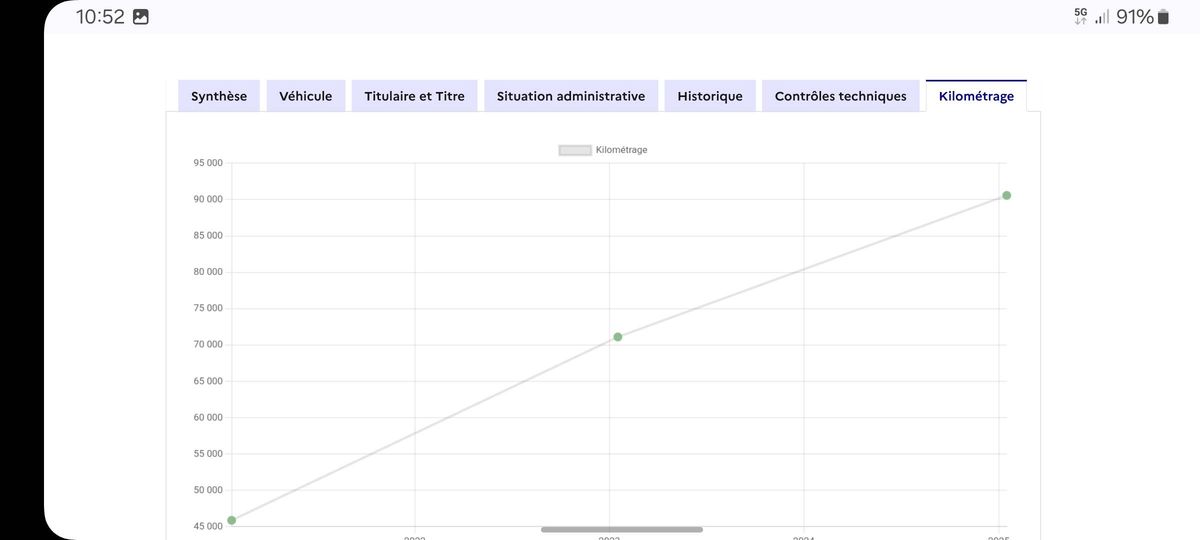Select the data point near 71 000 km

click(x=618, y=337)
